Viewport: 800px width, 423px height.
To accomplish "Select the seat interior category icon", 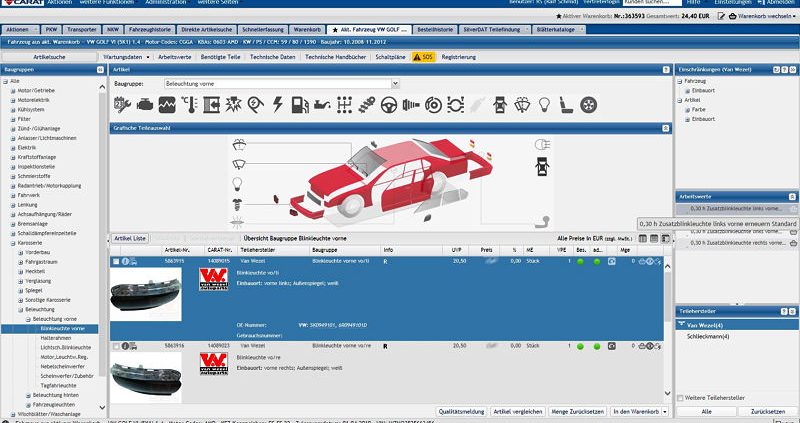I will click(x=566, y=105).
